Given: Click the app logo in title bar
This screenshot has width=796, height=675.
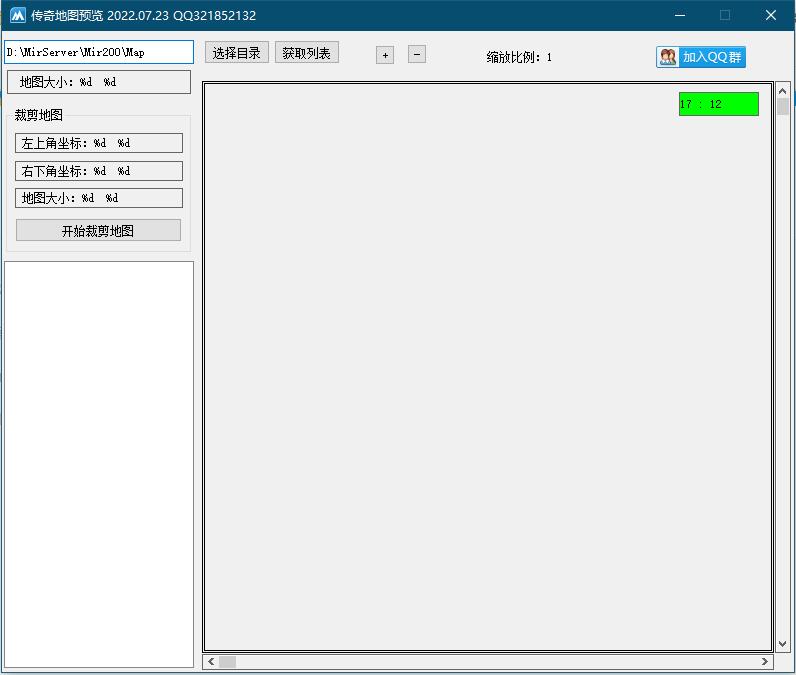Looking at the screenshot, I should [x=17, y=15].
